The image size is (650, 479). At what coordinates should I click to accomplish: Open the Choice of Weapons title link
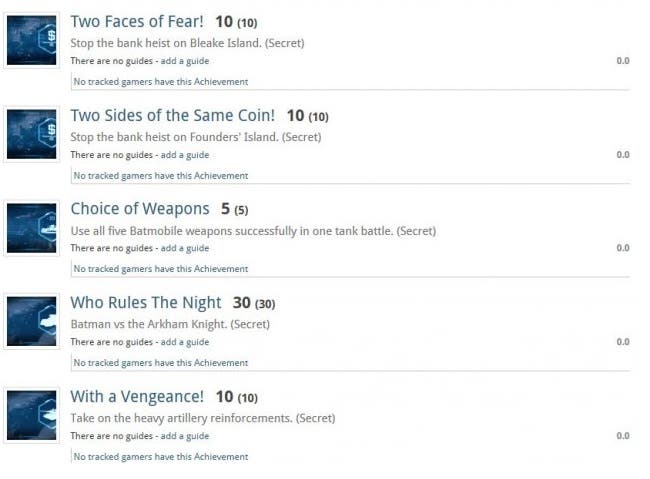tap(140, 209)
